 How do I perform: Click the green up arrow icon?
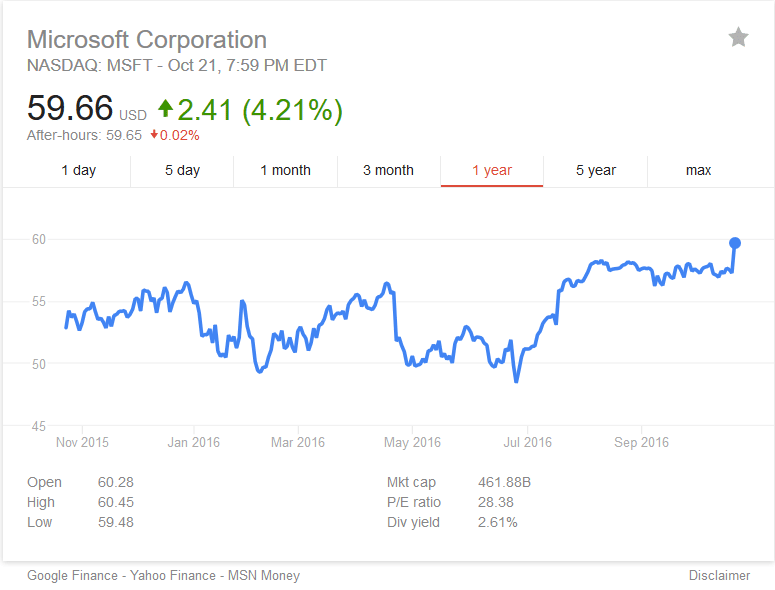tap(166, 108)
